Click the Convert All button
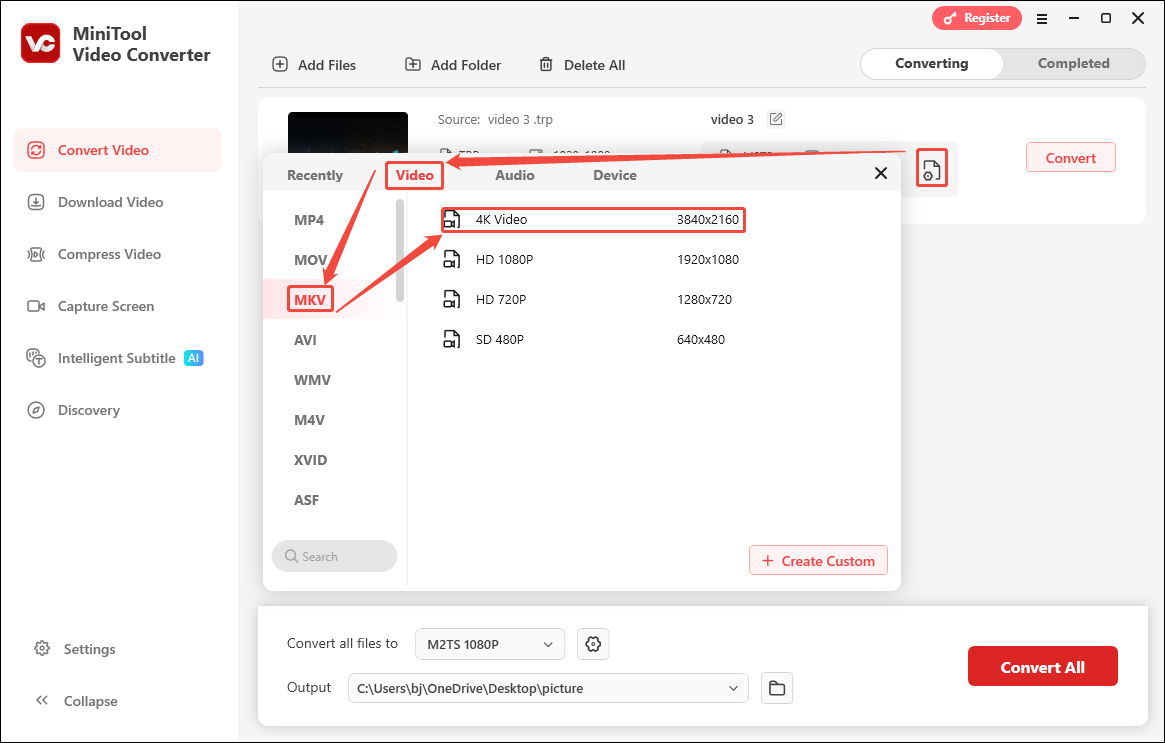This screenshot has width=1165, height=743. pos(1042,666)
